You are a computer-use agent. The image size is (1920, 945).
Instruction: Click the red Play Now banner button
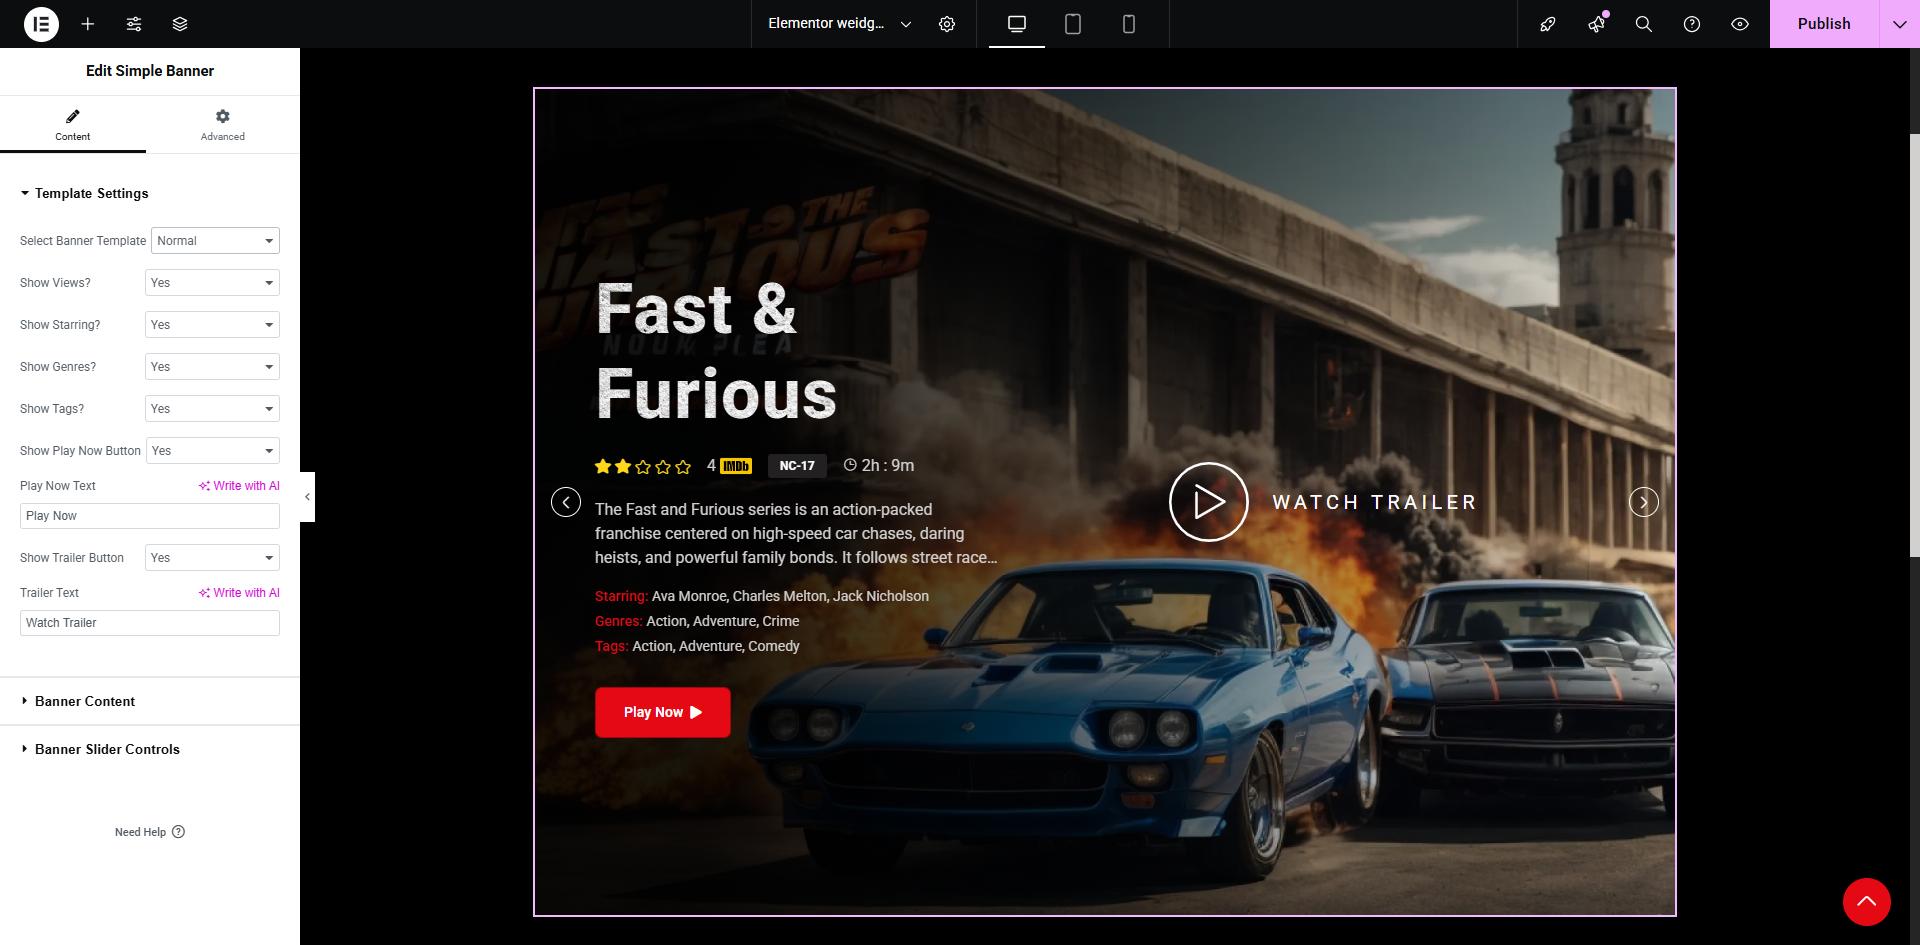point(662,712)
